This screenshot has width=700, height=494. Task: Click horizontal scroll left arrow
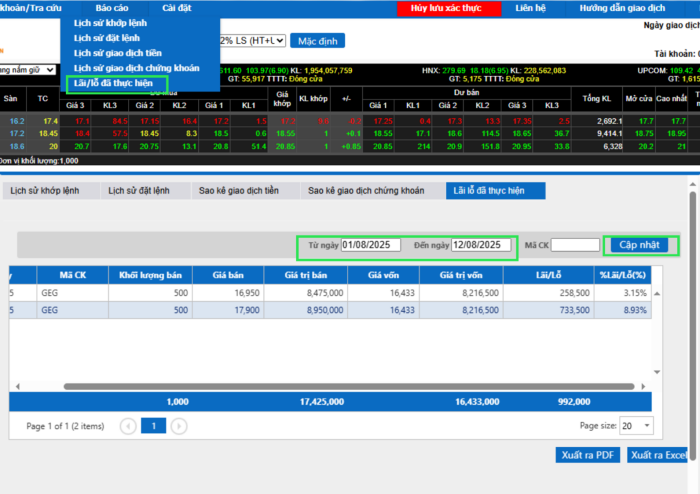click(17, 386)
